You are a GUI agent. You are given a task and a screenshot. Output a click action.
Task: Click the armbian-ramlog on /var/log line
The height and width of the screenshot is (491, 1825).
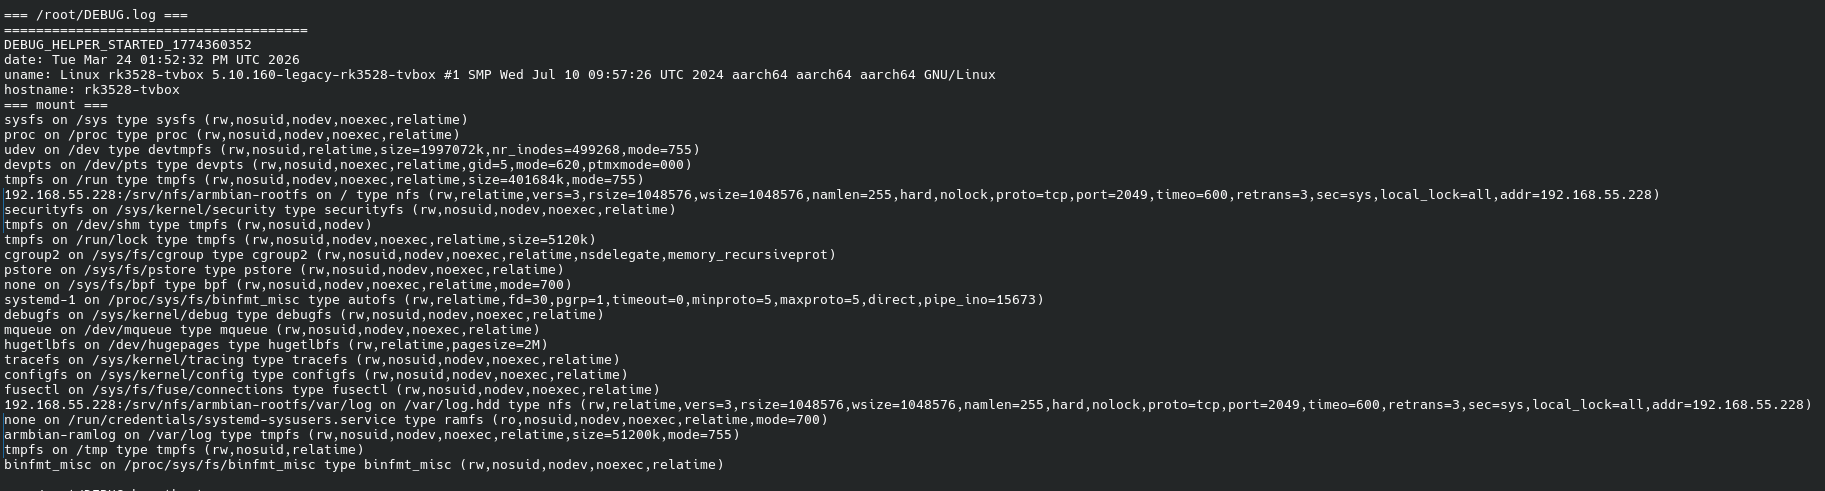coord(371,435)
